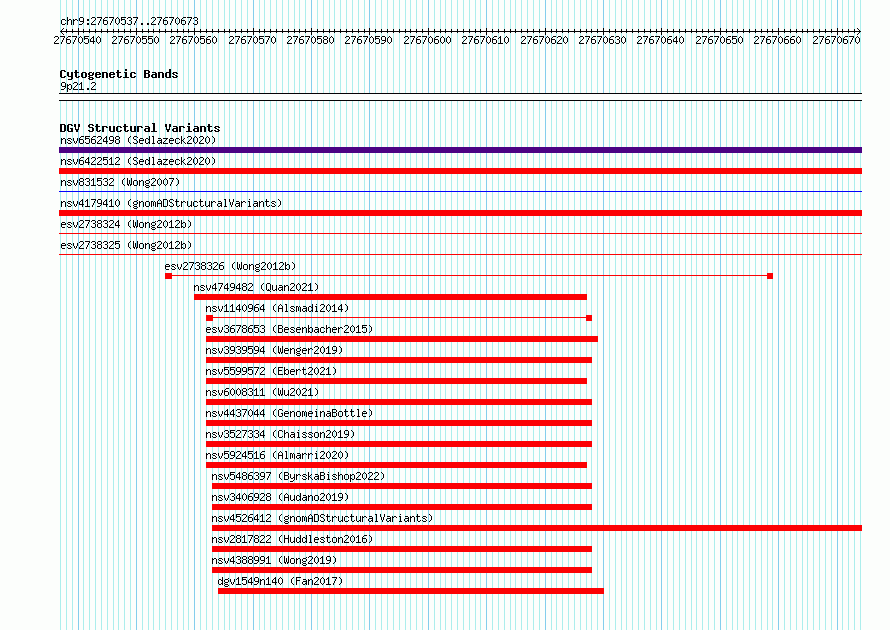Click right endpoint square of nsv1140964
The image size is (890, 630).
[x=589, y=318]
